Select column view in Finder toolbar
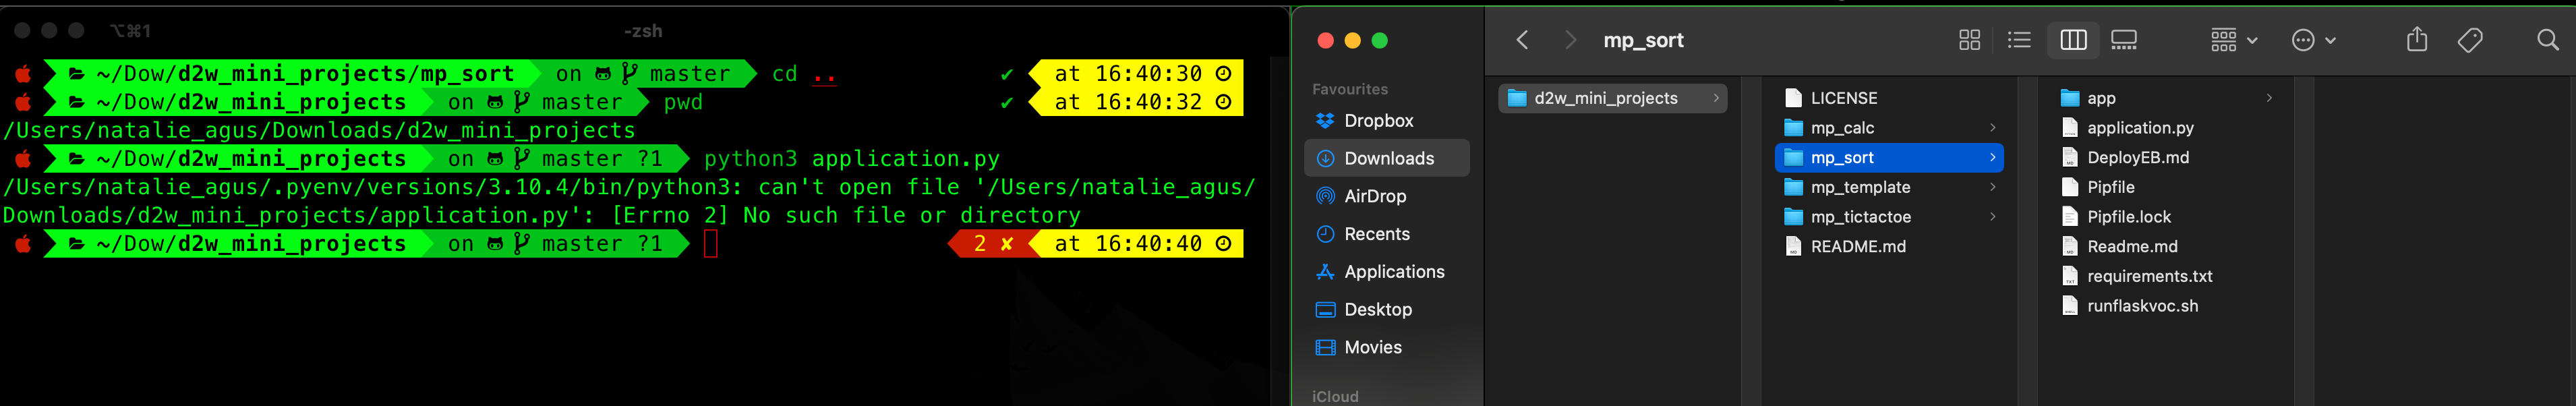 coord(2073,40)
